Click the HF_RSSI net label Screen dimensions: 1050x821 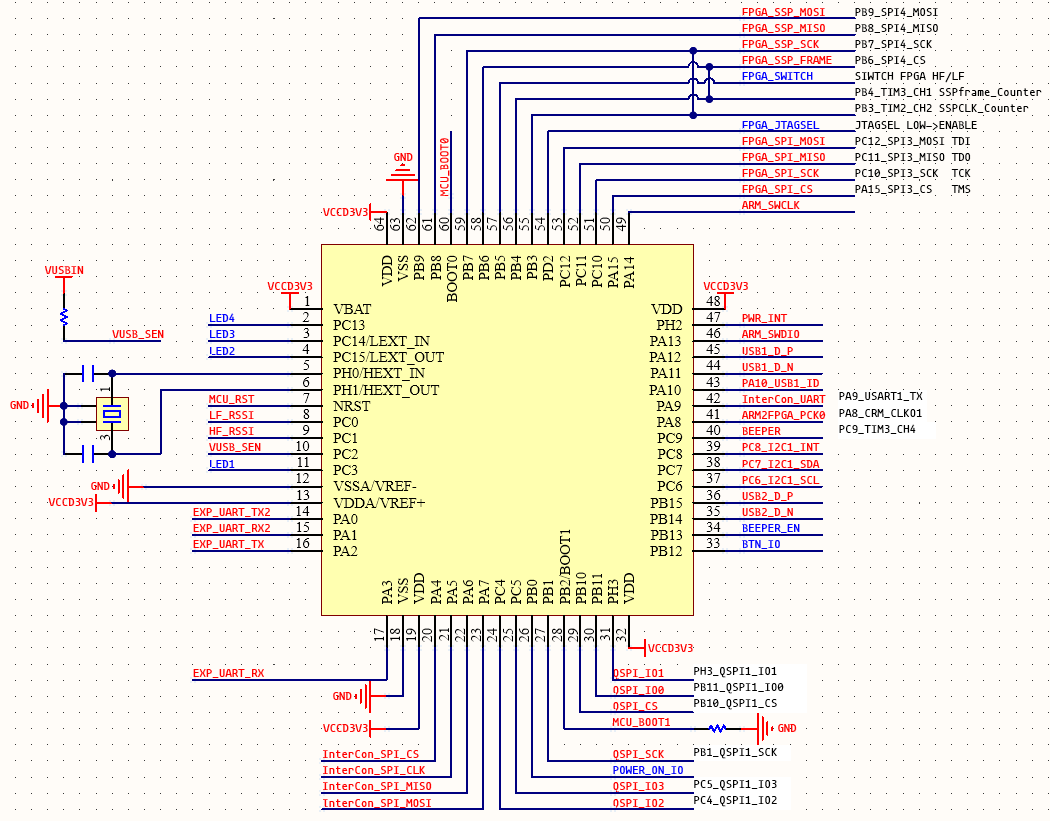tap(231, 431)
